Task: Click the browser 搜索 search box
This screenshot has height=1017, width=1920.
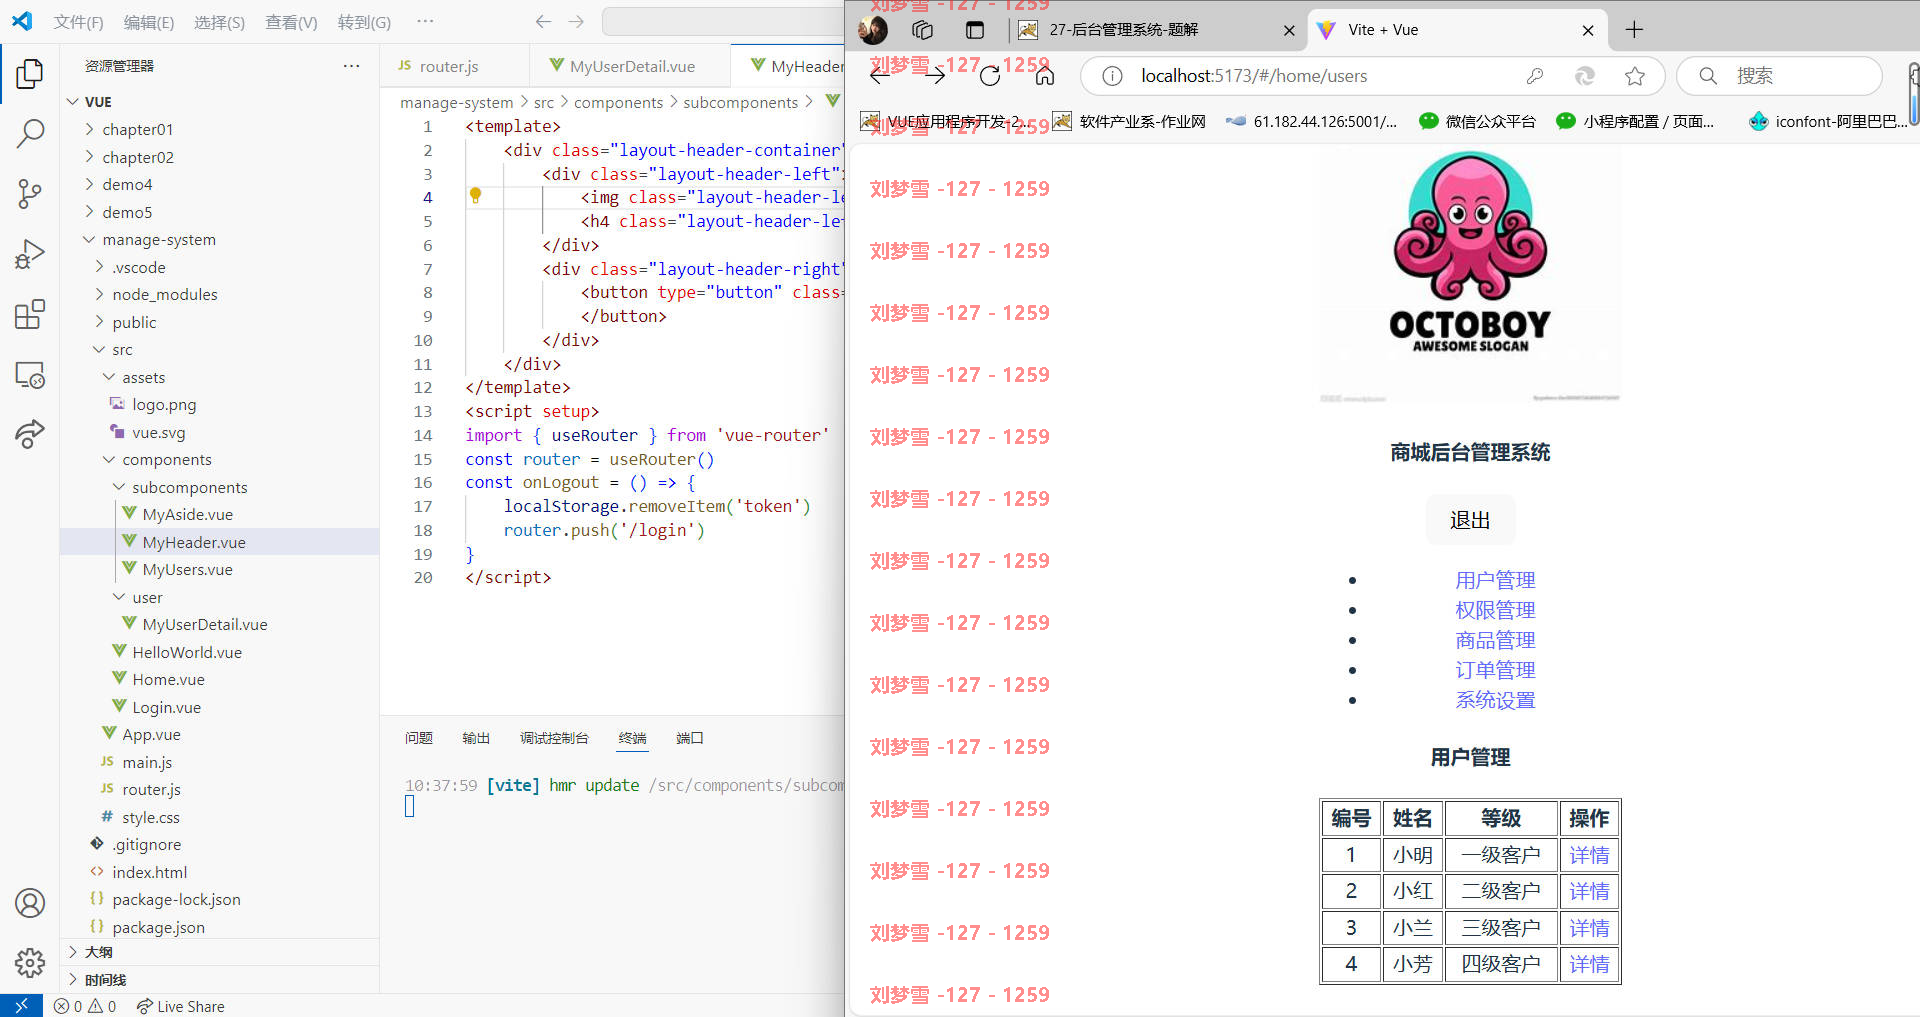Action: (x=1780, y=76)
